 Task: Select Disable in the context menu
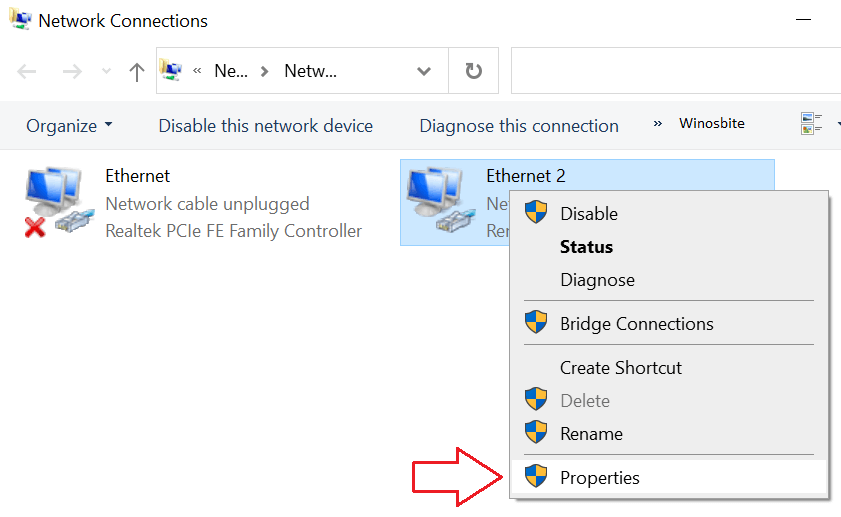pos(589,214)
